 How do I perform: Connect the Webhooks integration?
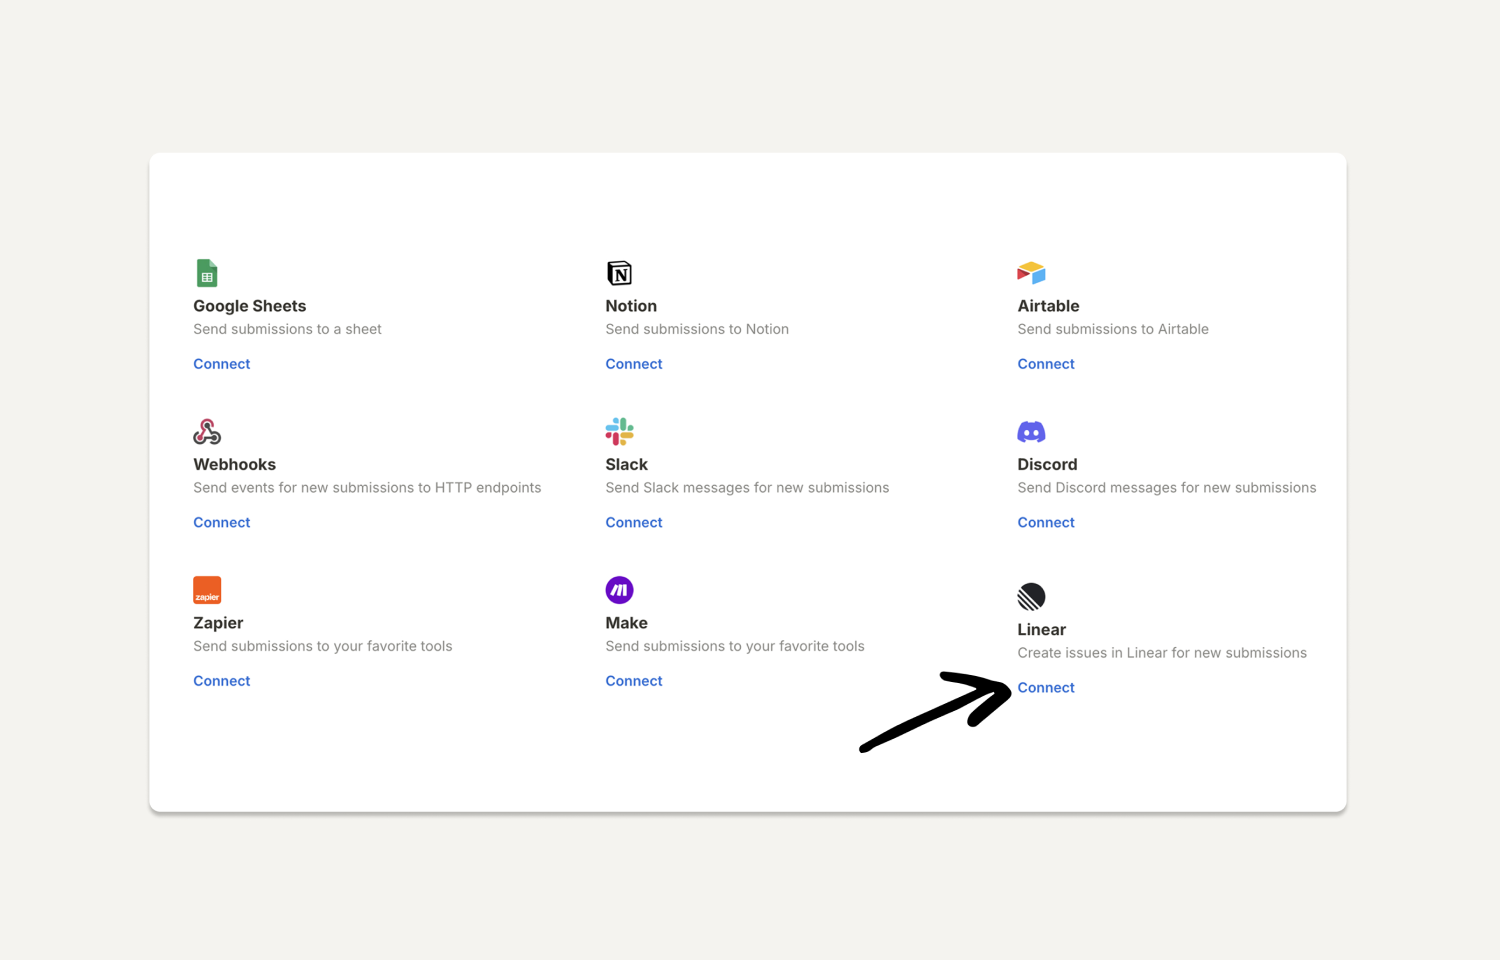pyautogui.click(x=221, y=522)
